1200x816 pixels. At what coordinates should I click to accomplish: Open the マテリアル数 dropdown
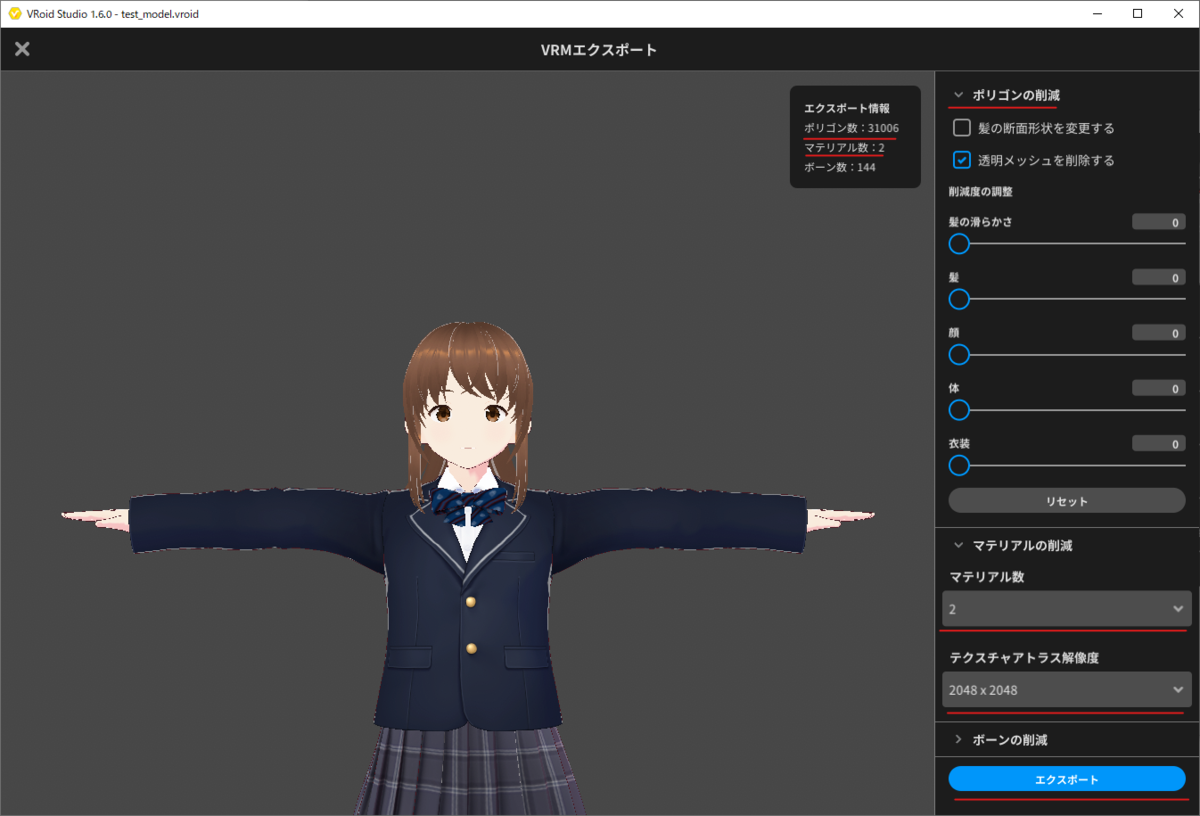1067,609
